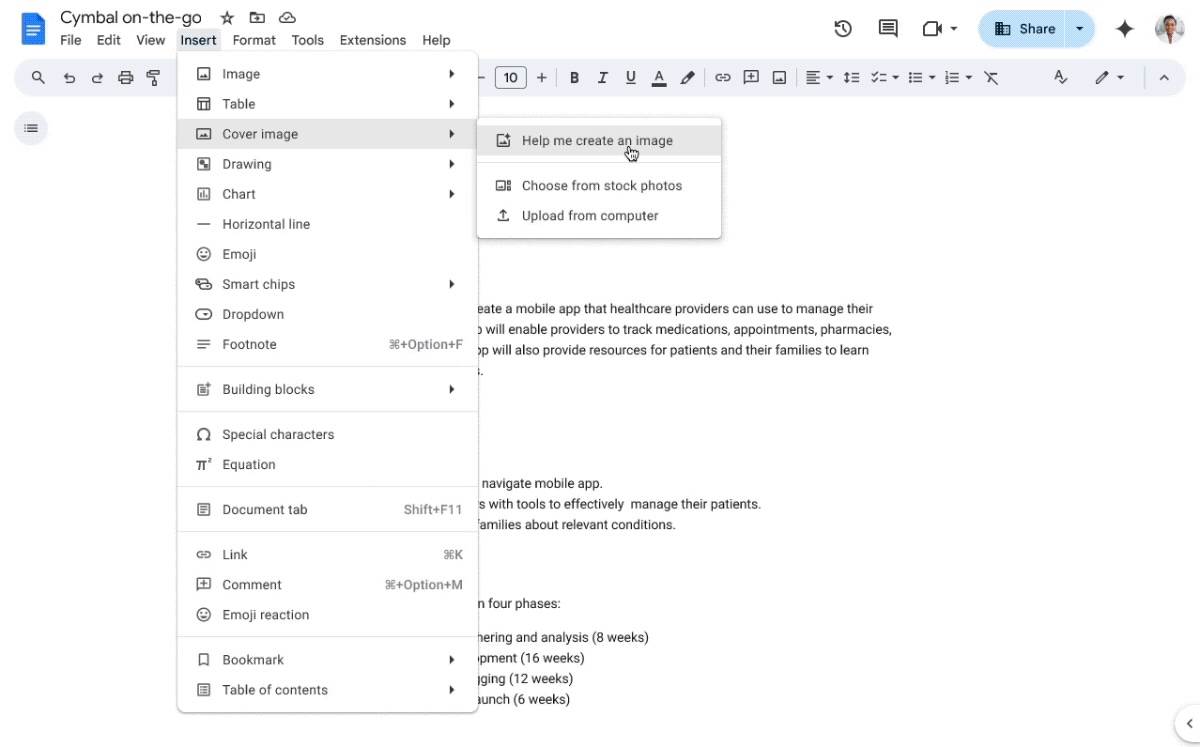Apply underline formatting
1200x747 pixels.
point(630,77)
